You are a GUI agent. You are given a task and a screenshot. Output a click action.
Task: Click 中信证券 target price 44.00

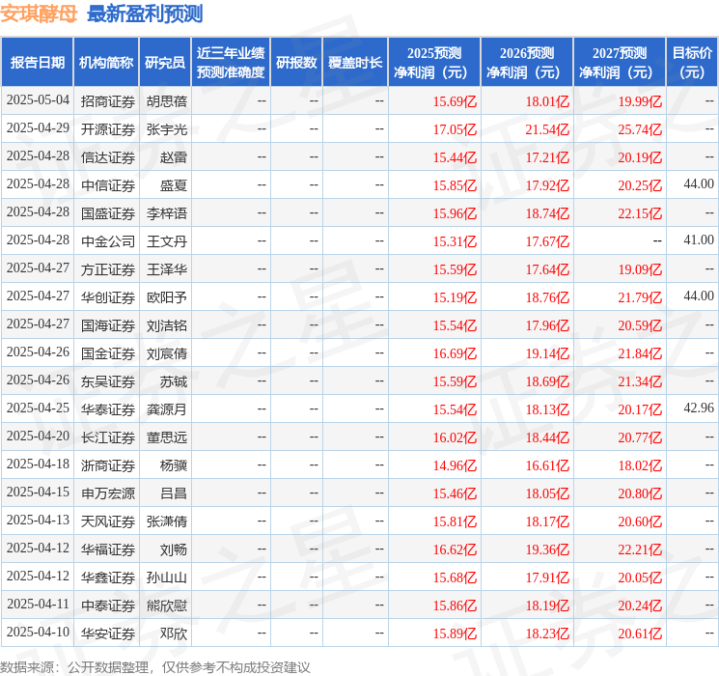698,184
